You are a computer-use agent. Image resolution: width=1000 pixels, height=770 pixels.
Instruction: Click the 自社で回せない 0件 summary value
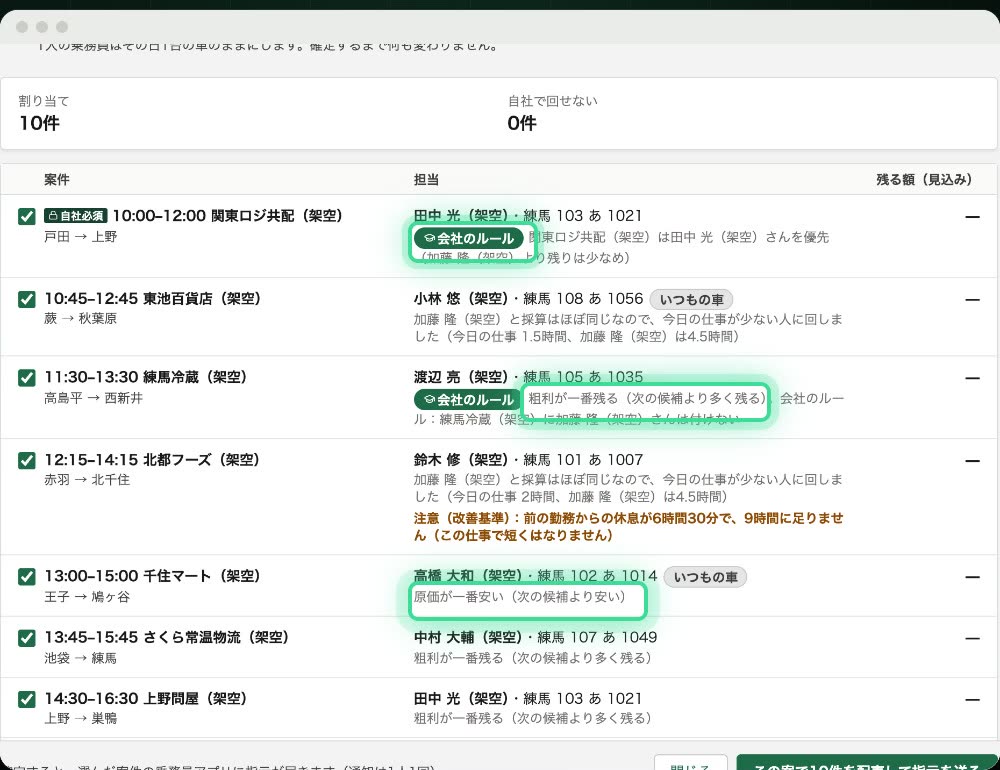pos(522,123)
